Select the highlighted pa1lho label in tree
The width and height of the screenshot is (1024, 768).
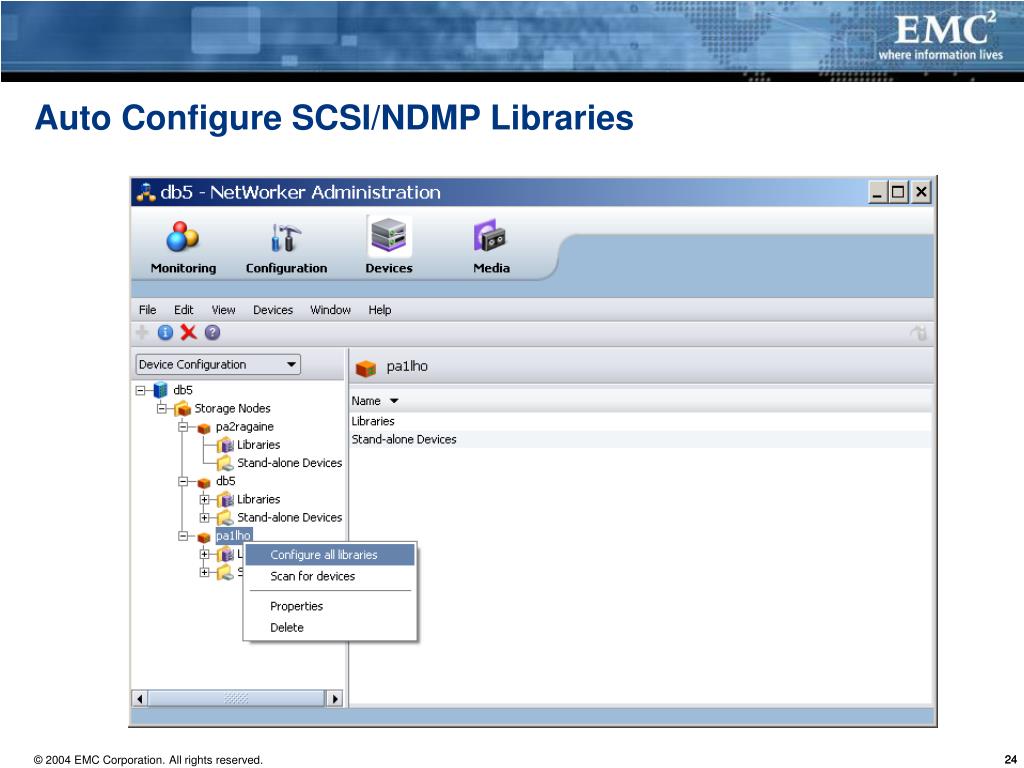pos(233,536)
